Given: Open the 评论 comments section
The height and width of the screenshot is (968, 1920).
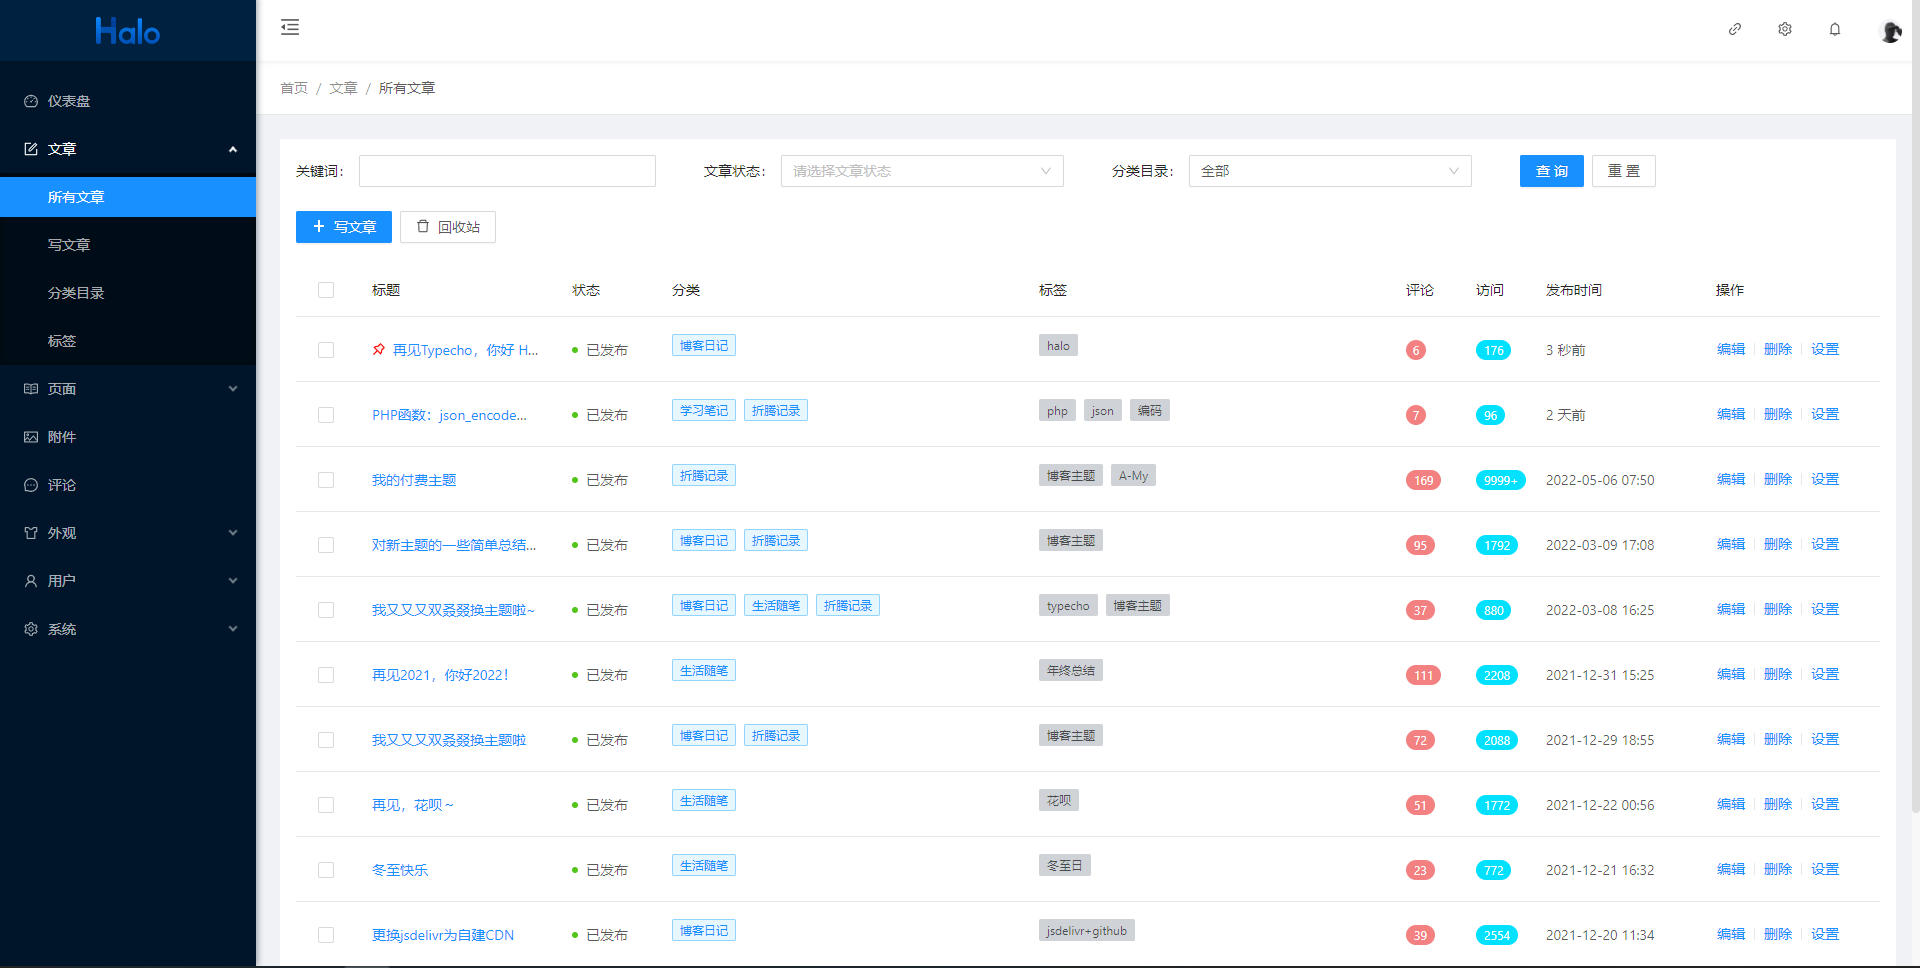Looking at the screenshot, I should coord(62,485).
